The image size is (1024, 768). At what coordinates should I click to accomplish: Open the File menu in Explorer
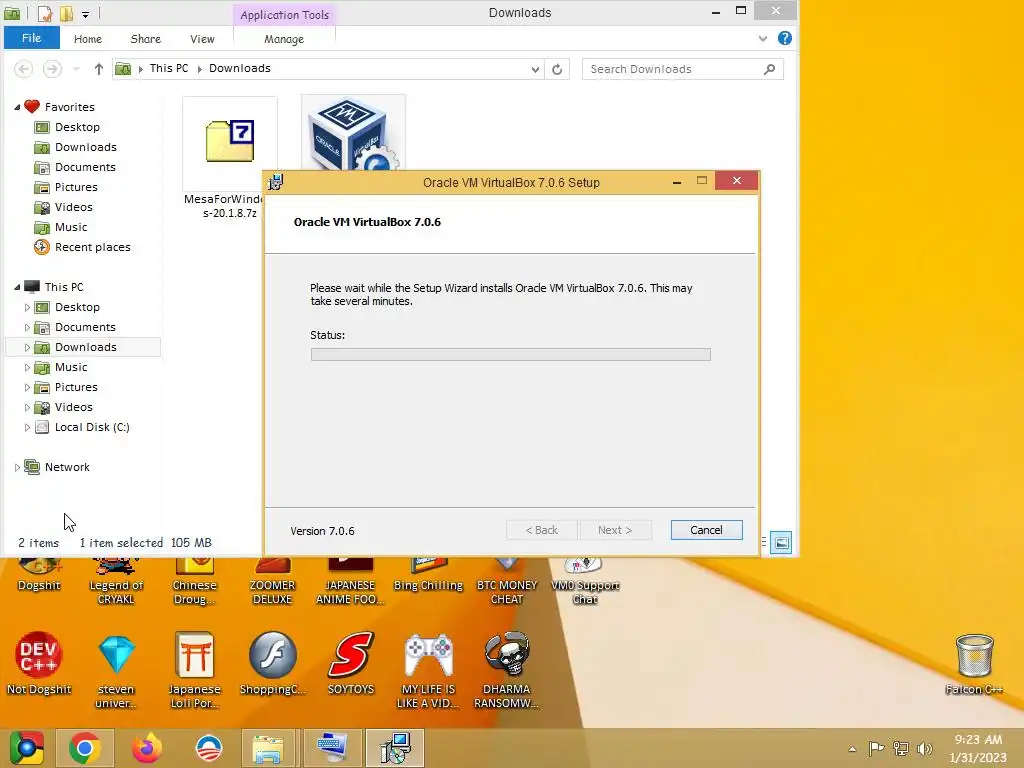[x=31, y=38]
